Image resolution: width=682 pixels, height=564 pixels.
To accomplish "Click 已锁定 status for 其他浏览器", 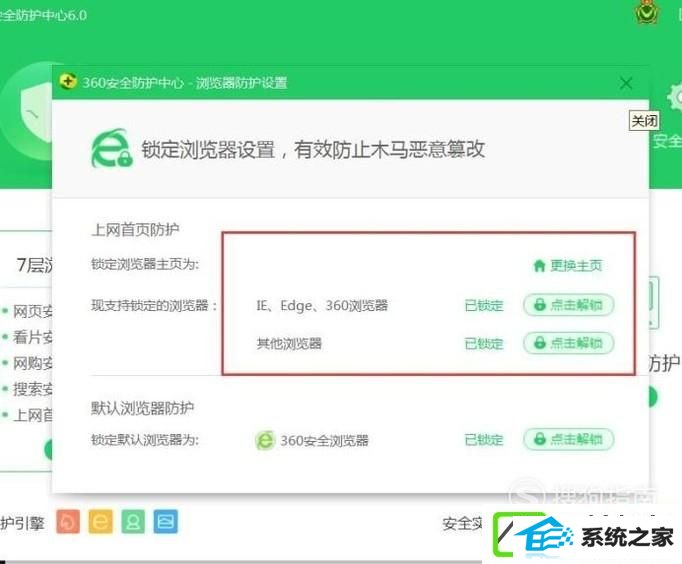I will 484,344.
